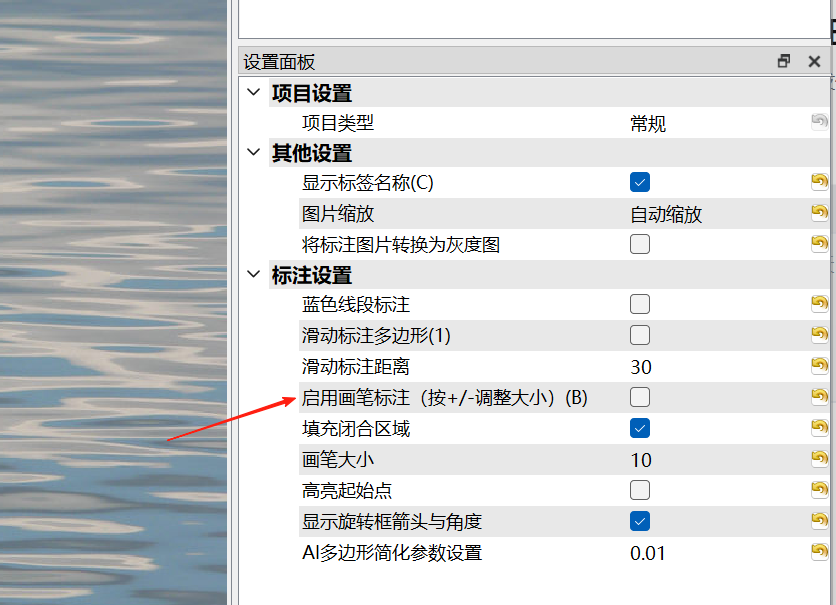Collapse the 项目设置 section
This screenshot has height=605, width=836.
253,93
